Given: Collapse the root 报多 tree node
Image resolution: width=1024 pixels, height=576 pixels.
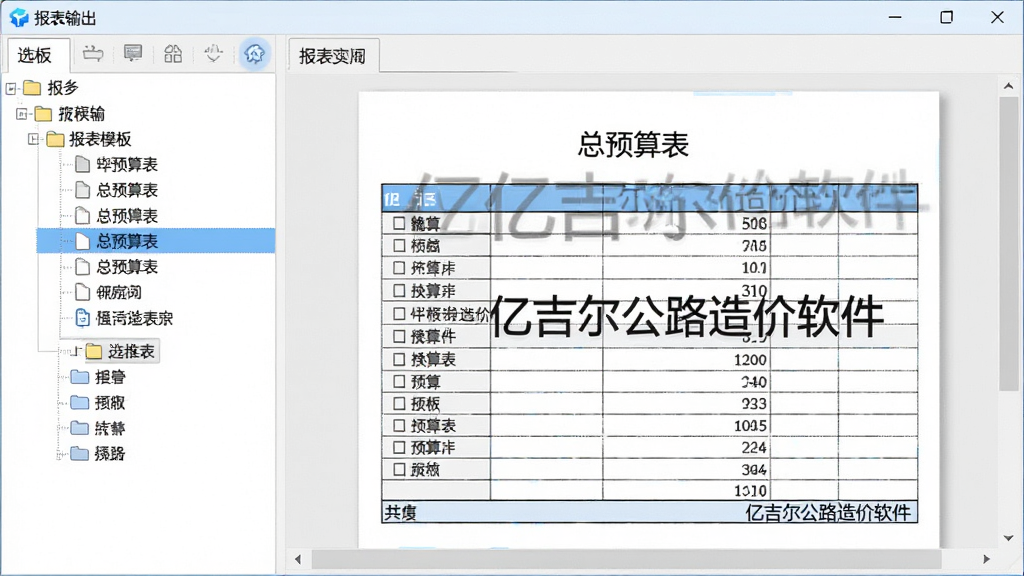Looking at the screenshot, I should [11, 88].
